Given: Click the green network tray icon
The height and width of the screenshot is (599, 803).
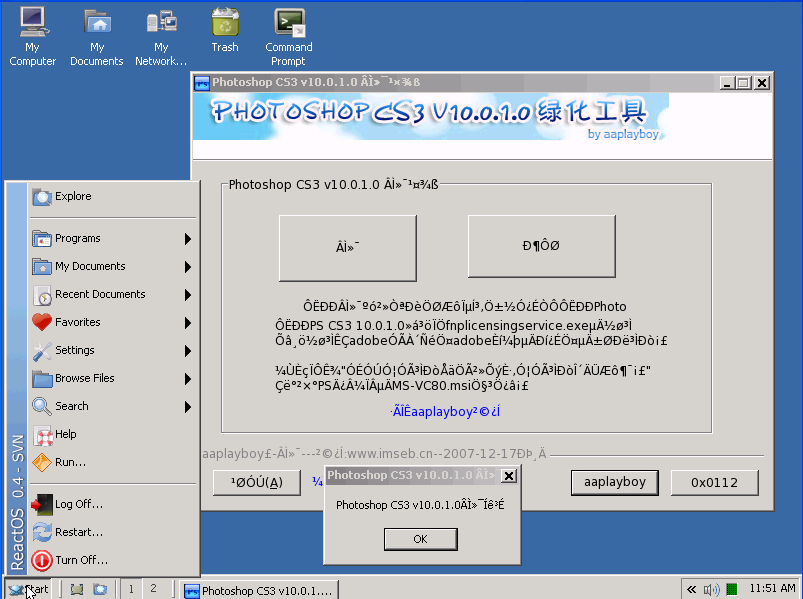Looking at the screenshot, I should (732, 590).
